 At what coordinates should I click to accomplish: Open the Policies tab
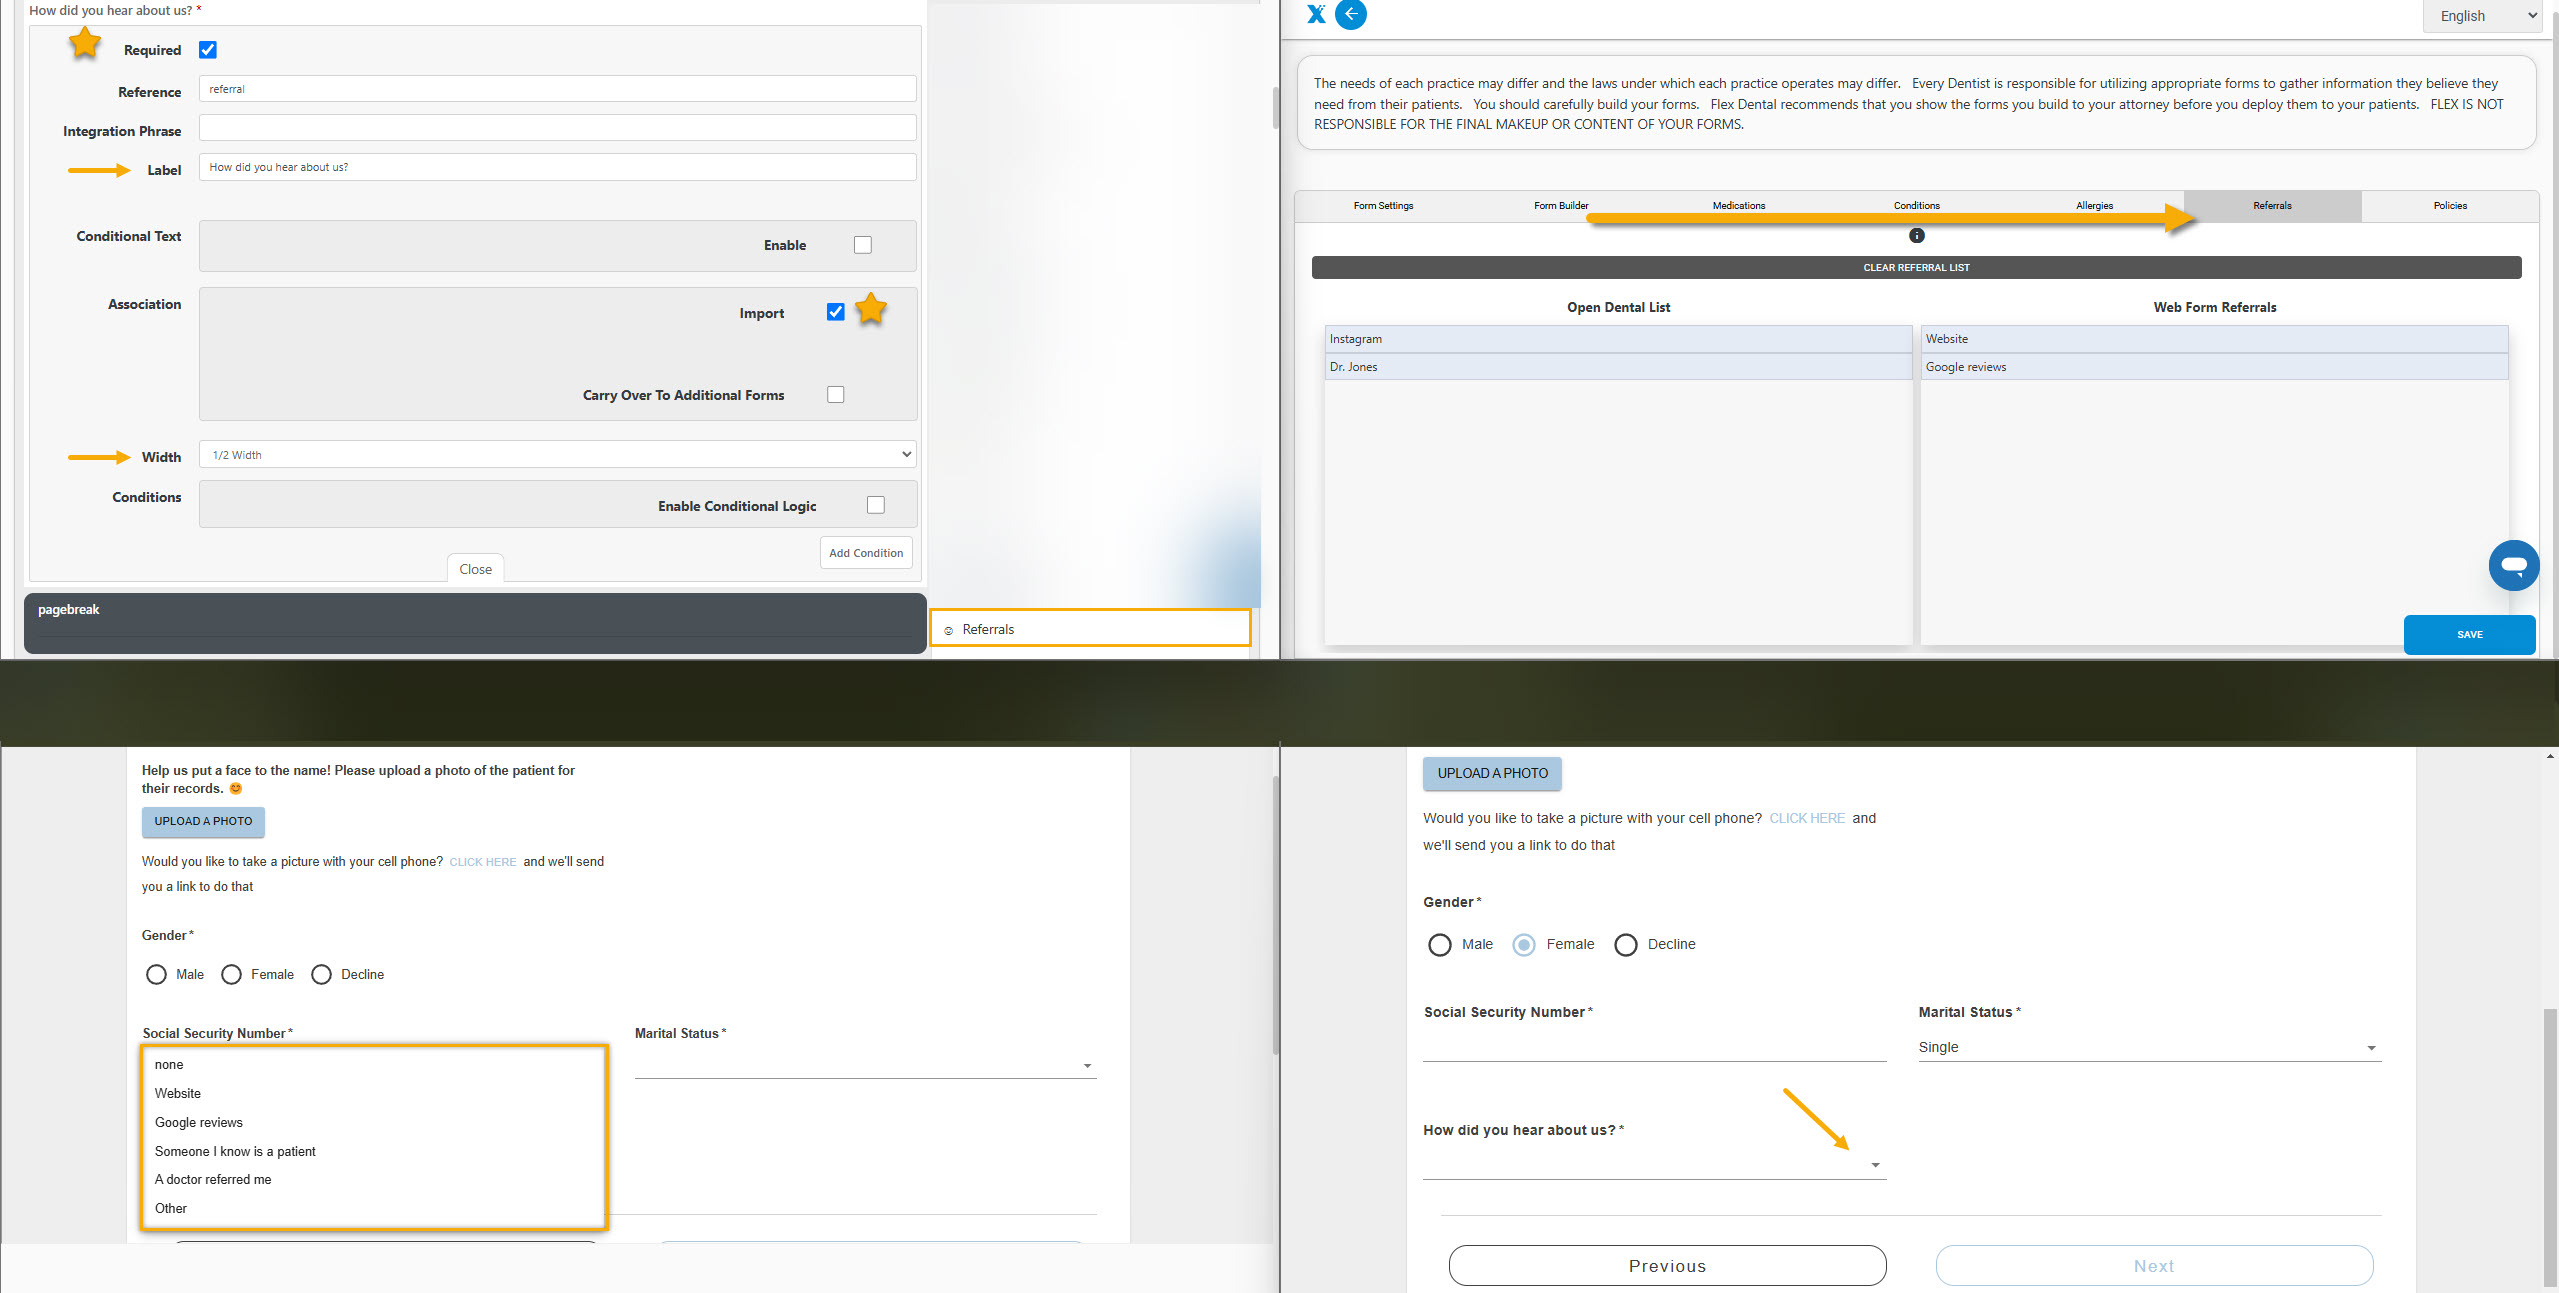click(2450, 206)
